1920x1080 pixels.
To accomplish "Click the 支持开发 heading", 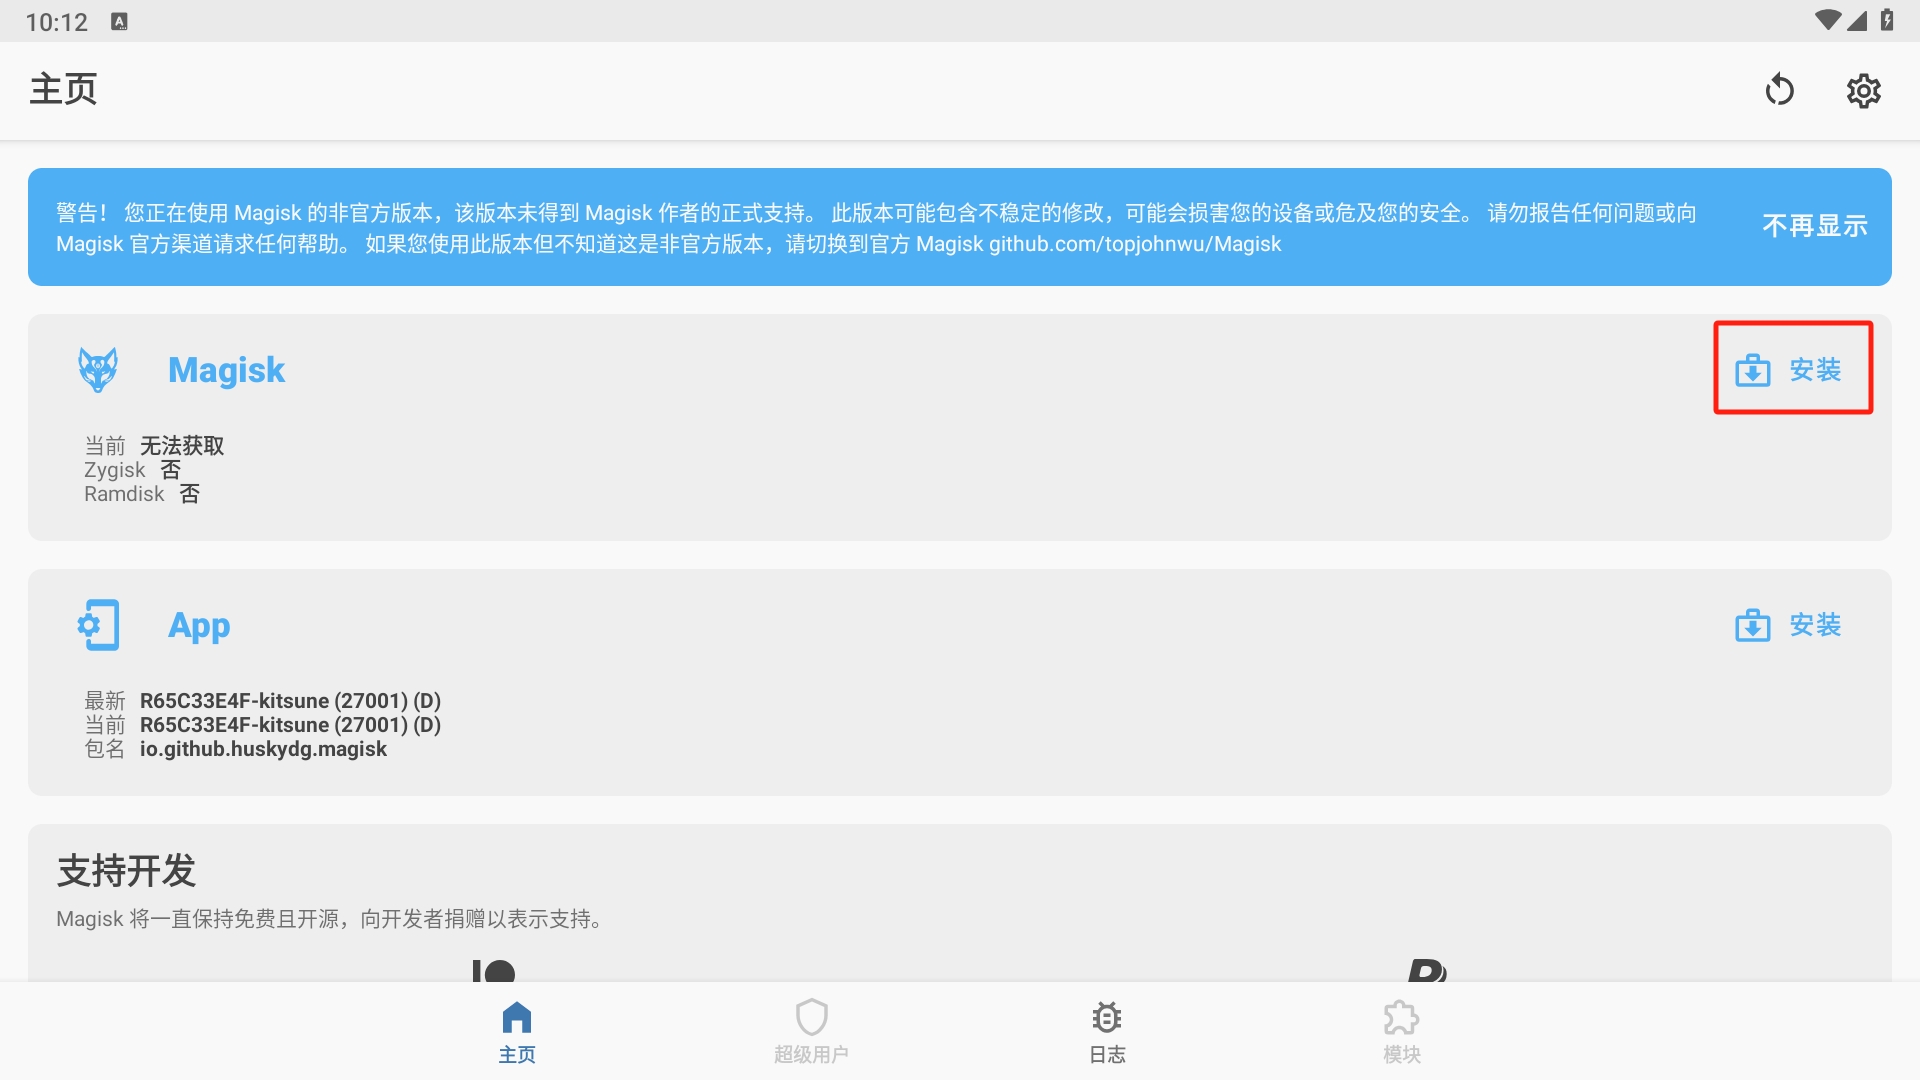I will [x=126, y=871].
